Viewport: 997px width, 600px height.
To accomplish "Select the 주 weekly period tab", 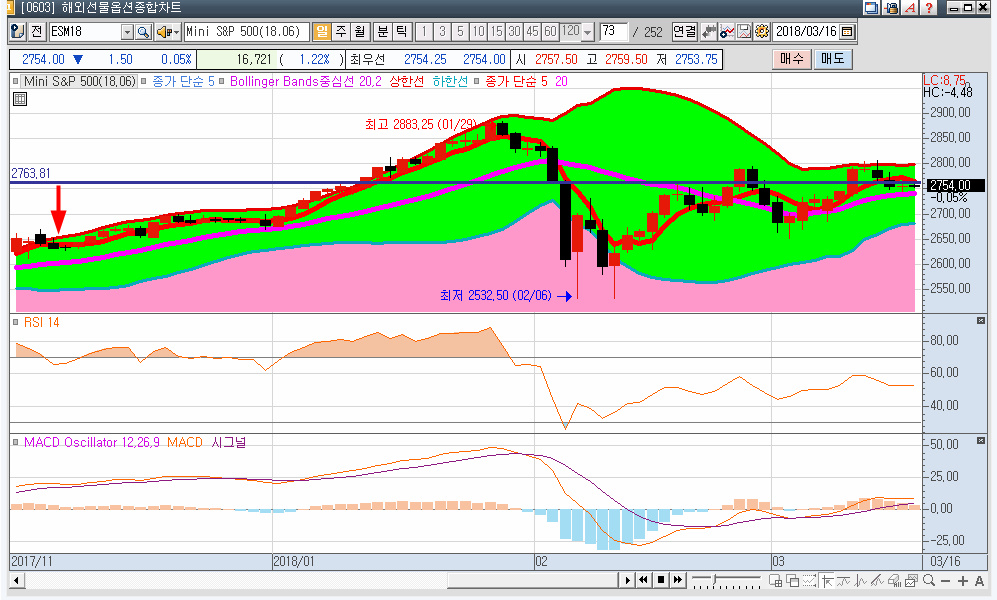I will coord(341,31).
